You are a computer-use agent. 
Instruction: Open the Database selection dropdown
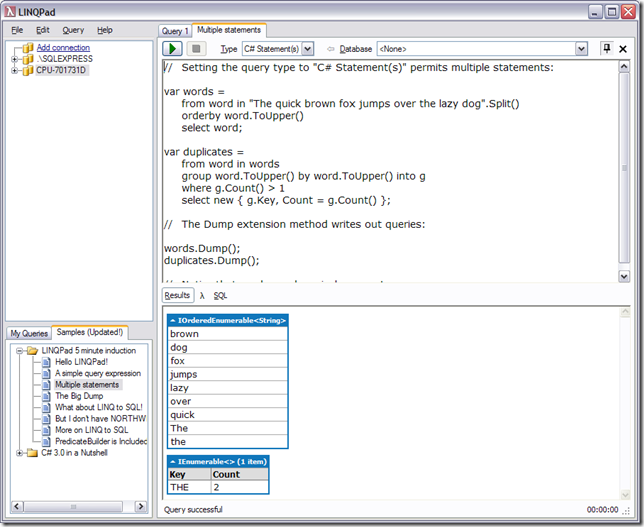pyautogui.click(x=581, y=48)
